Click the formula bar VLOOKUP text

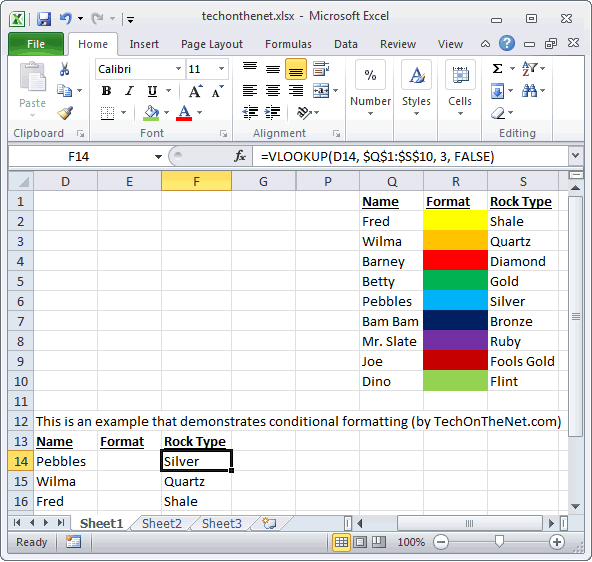377,156
